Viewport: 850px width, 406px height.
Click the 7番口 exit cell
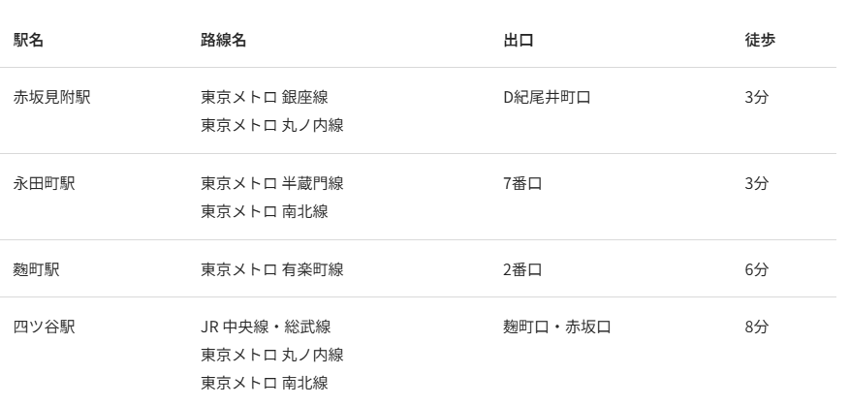coord(523,184)
